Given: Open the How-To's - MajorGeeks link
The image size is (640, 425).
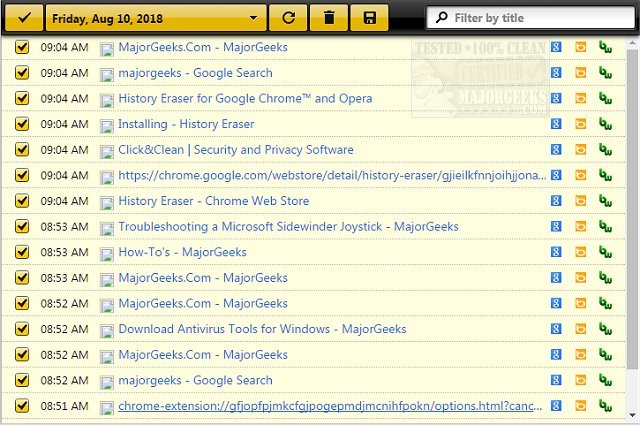Looking at the screenshot, I should click(182, 252).
